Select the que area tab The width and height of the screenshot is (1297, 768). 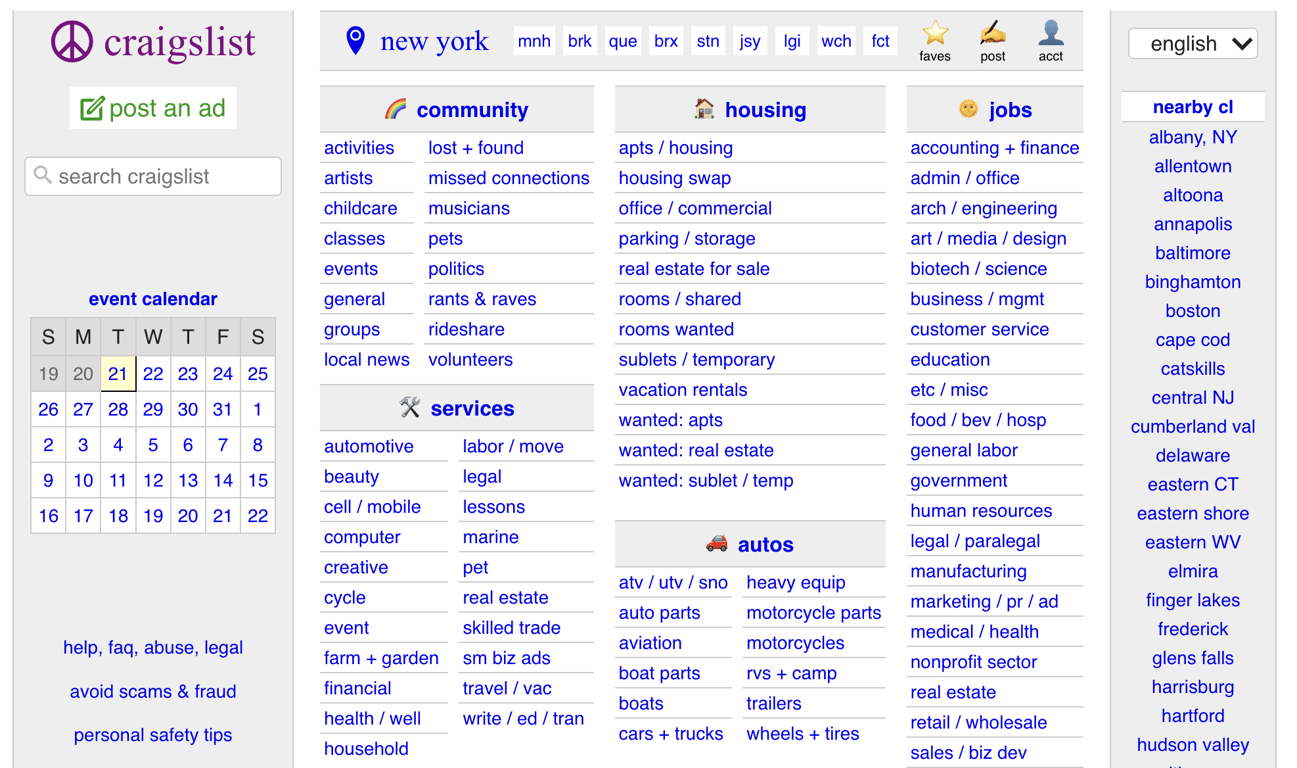pyautogui.click(x=622, y=41)
